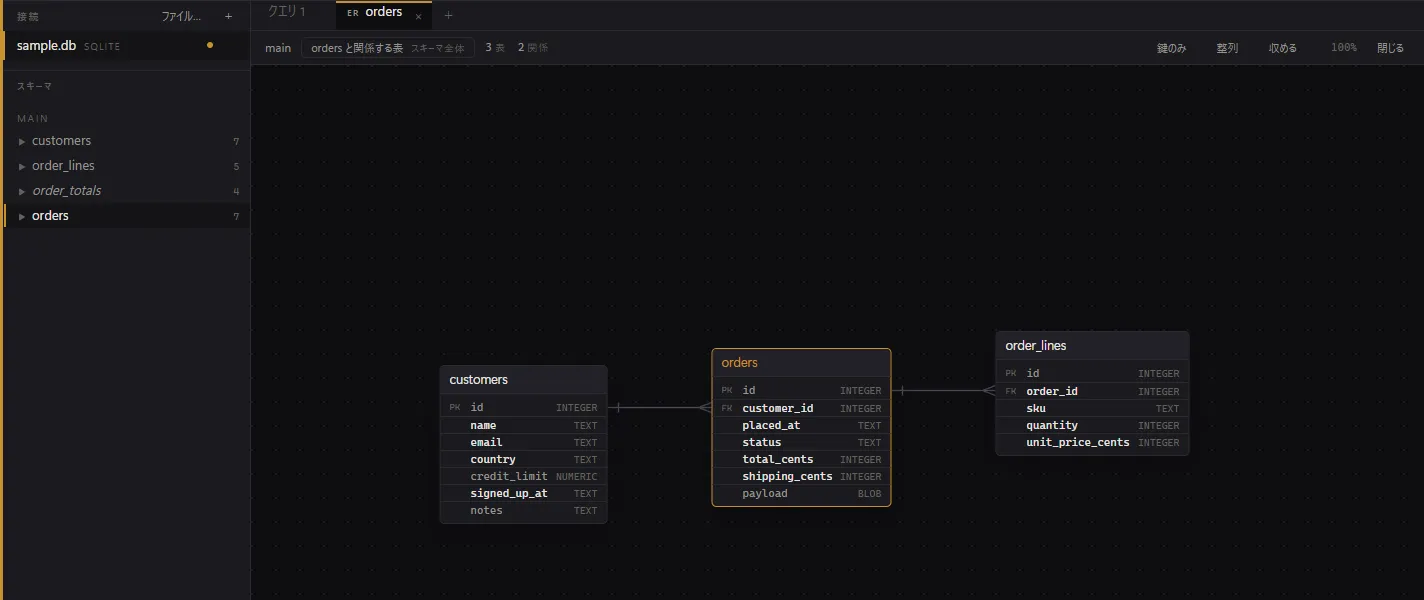Click the email column in customers
Image resolution: width=1424 pixels, height=600 pixels.
[x=523, y=442]
